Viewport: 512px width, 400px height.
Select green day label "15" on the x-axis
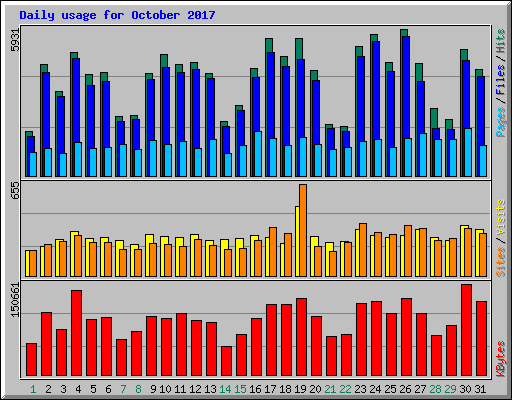pyautogui.click(x=240, y=389)
